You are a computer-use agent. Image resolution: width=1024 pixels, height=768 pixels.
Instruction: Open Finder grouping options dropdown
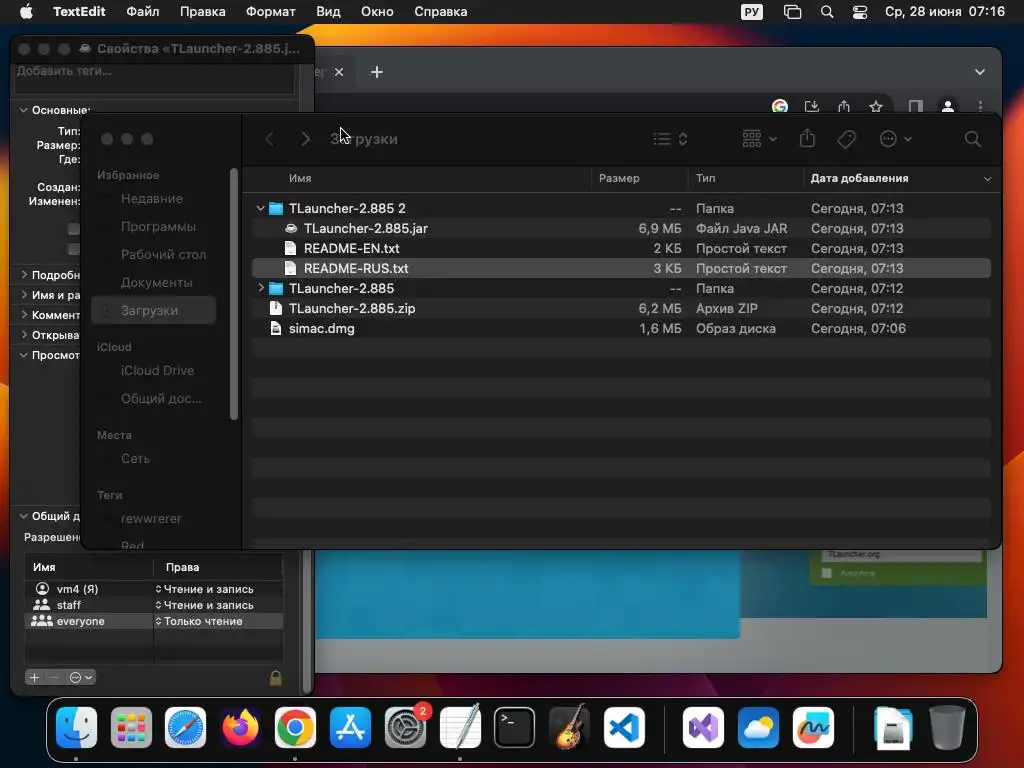point(760,139)
